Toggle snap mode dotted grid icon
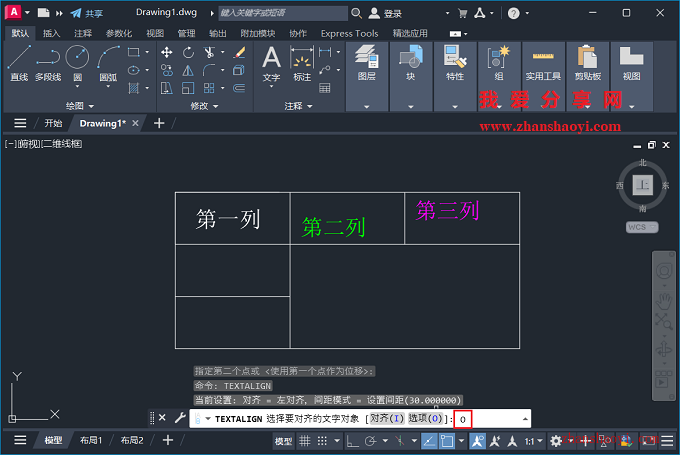 tap(322, 441)
